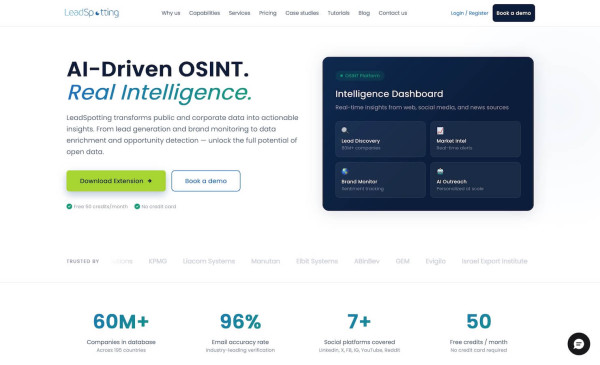Click the 96% statistic
Image resolution: width=600 pixels, height=365 pixels.
240,321
